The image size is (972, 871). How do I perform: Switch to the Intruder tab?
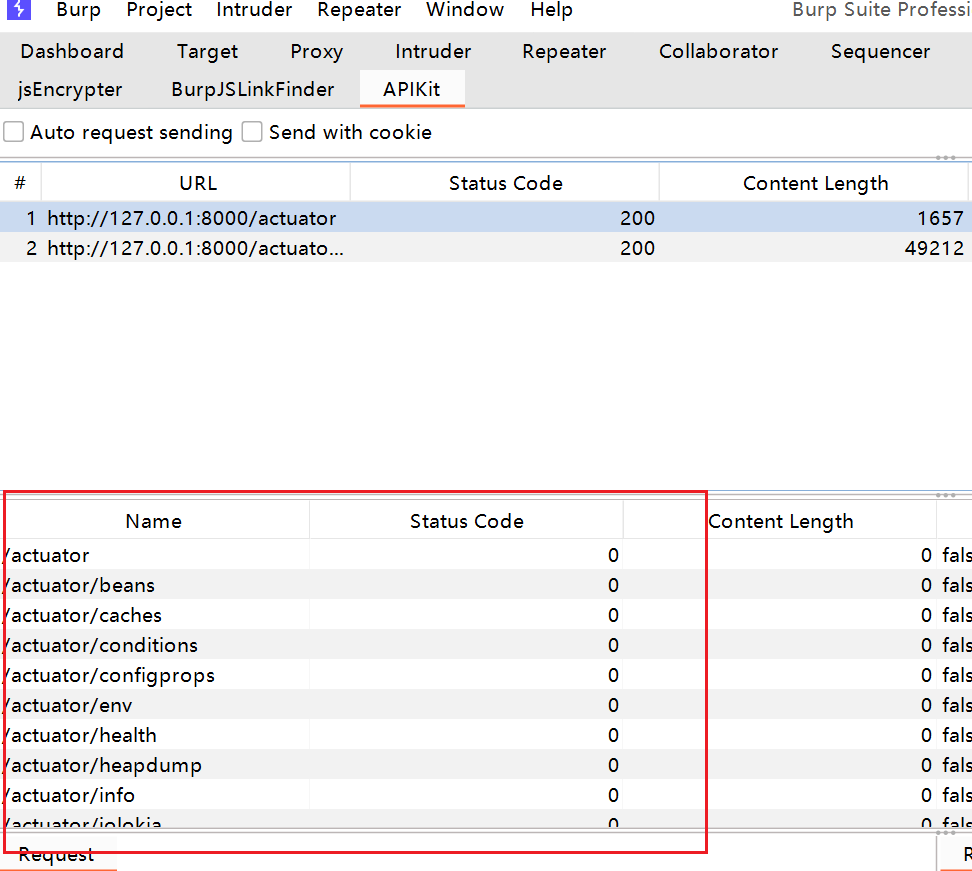click(433, 51)
